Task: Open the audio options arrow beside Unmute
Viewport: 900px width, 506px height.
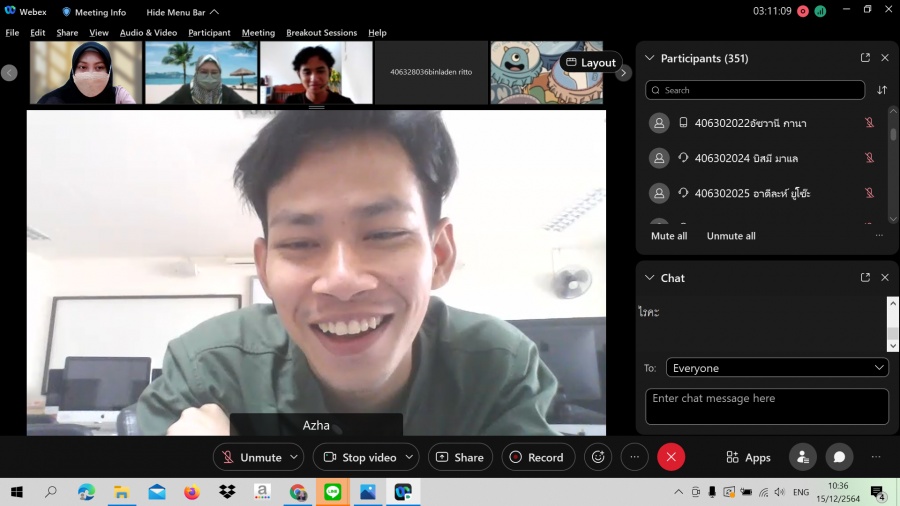Action: (294, 457)
